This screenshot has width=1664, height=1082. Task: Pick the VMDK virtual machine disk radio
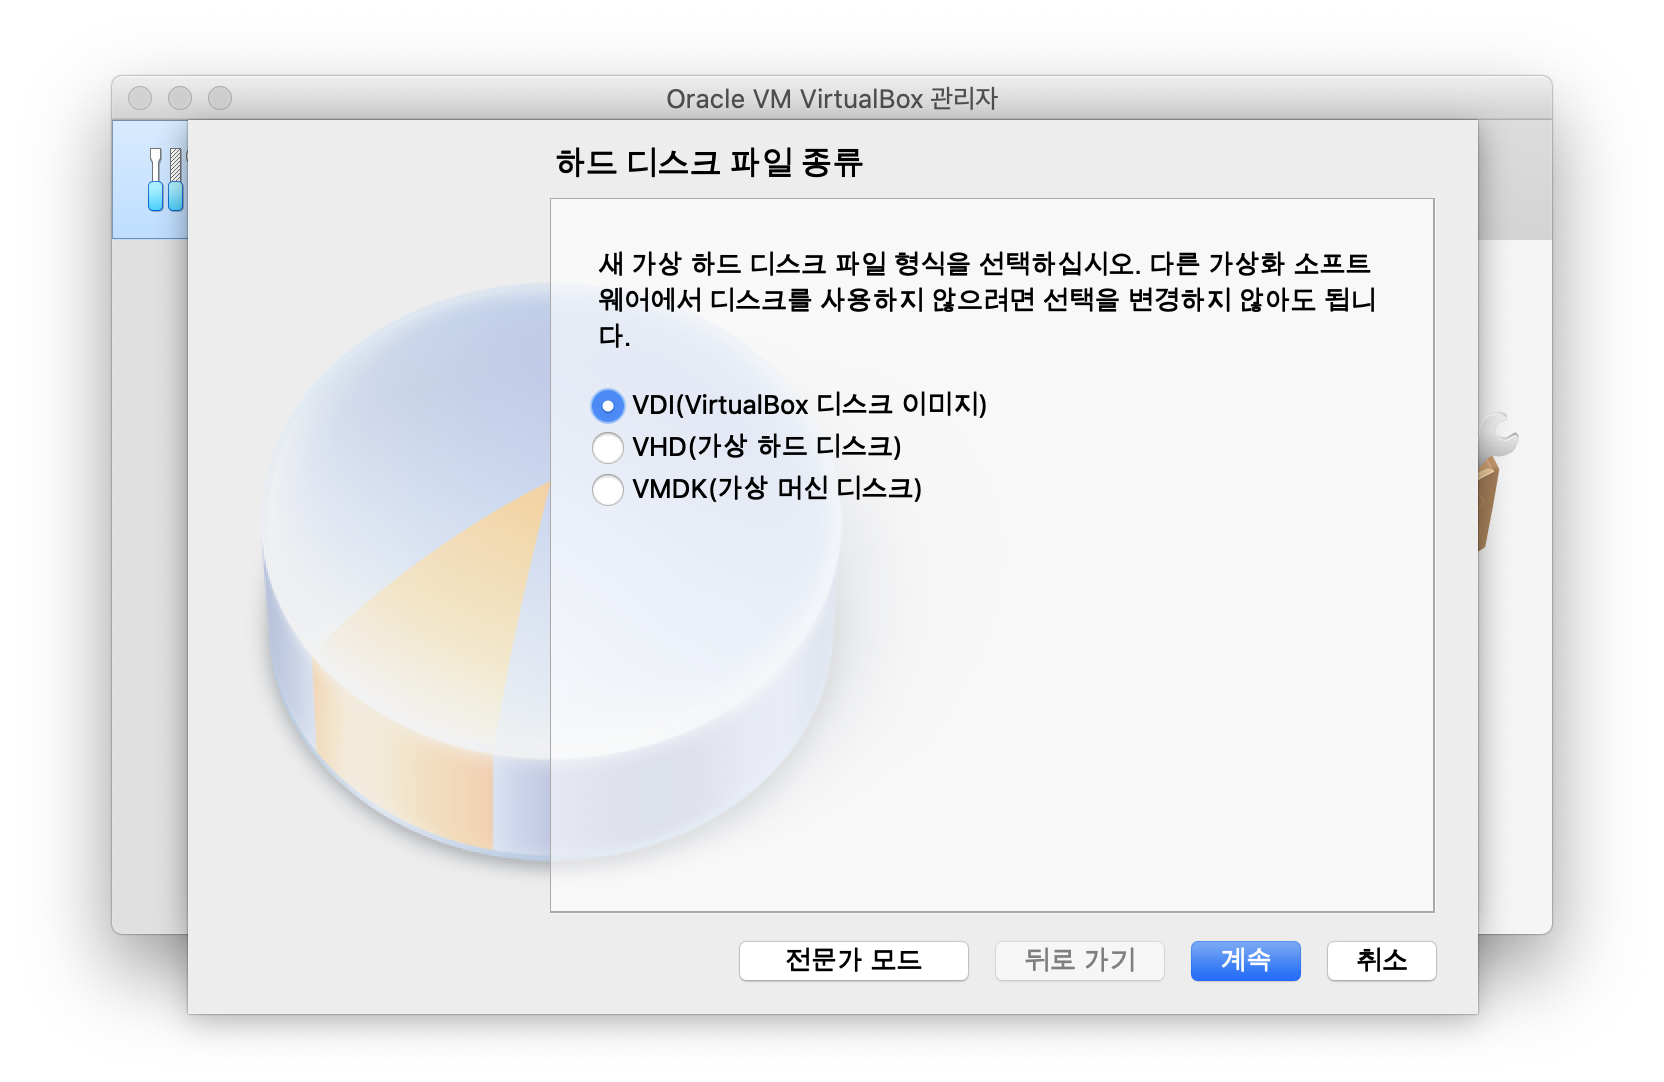coord(608,489)
